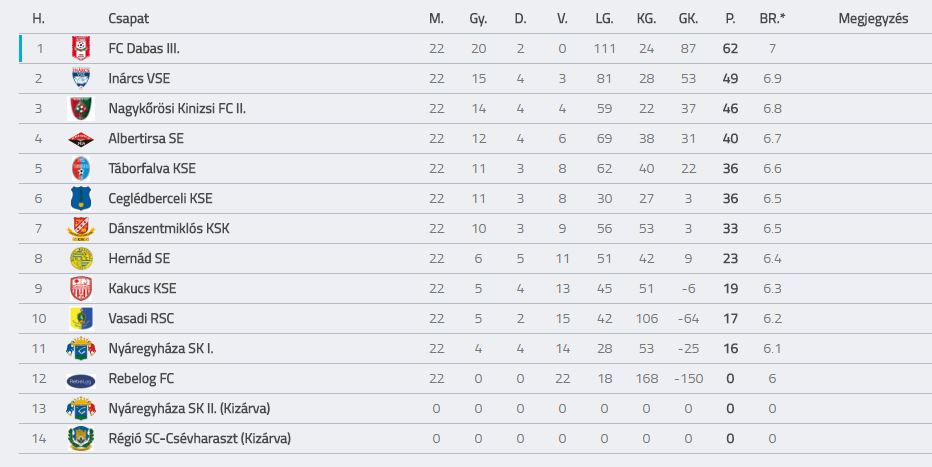Click the BR.* column header
Viewport: 932px width, 467px height.
point(772,18)
